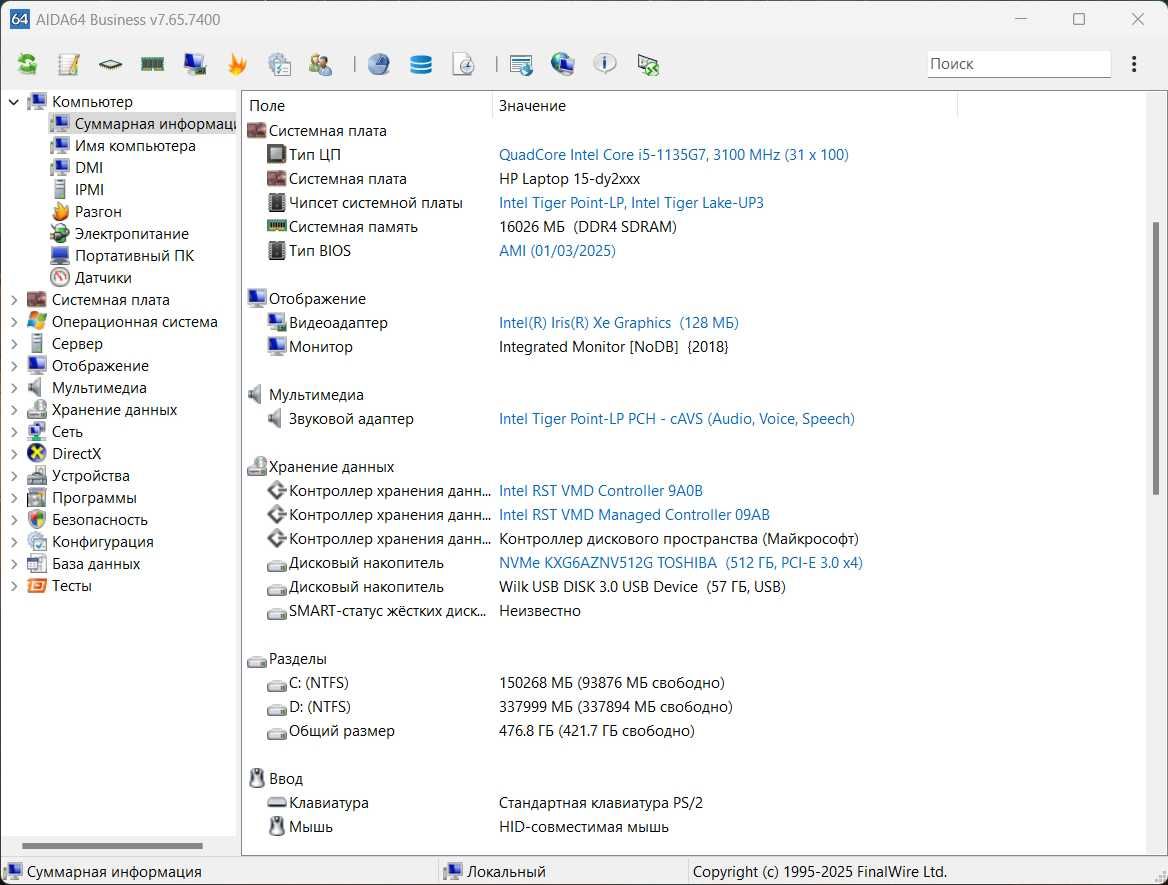Open the QuadCore Intel Core i5-1135G7 link
Viewport: 1168px width, 885px height.
pos(673,155)
